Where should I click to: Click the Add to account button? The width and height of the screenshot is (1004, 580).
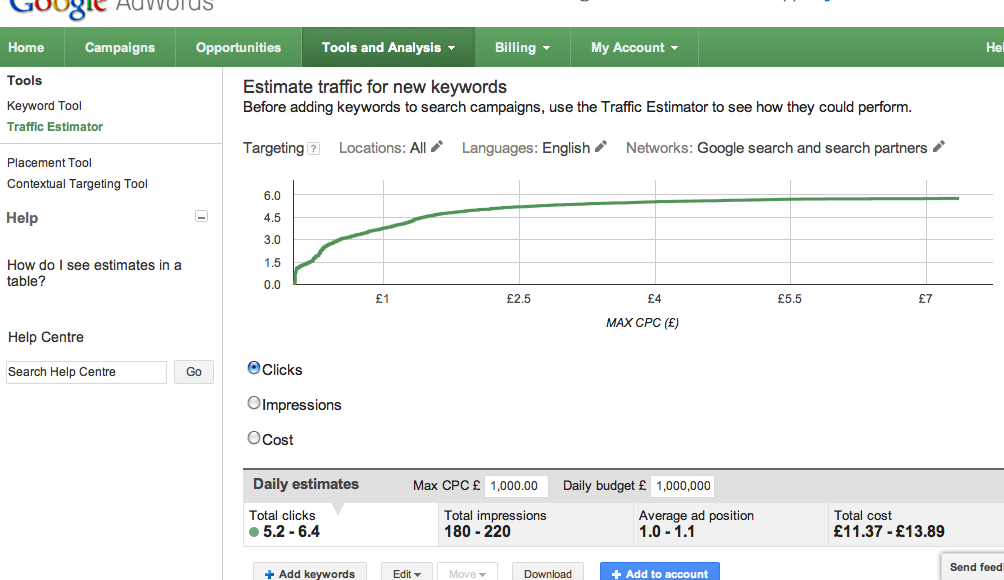tap(660, 574)
